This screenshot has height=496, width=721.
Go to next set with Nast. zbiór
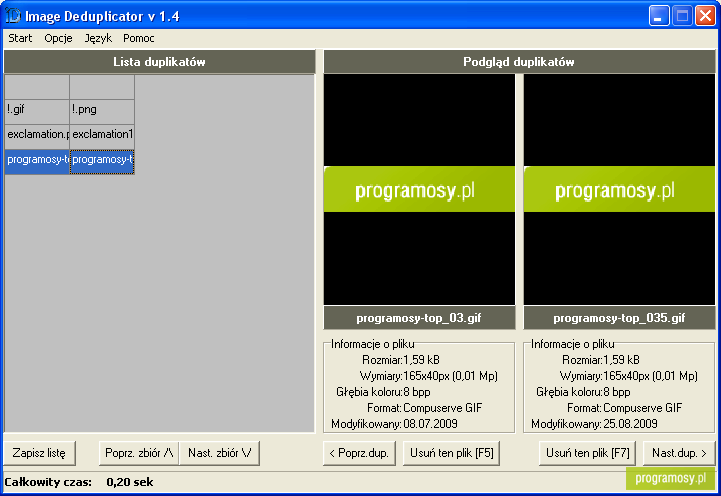(219, 453)
